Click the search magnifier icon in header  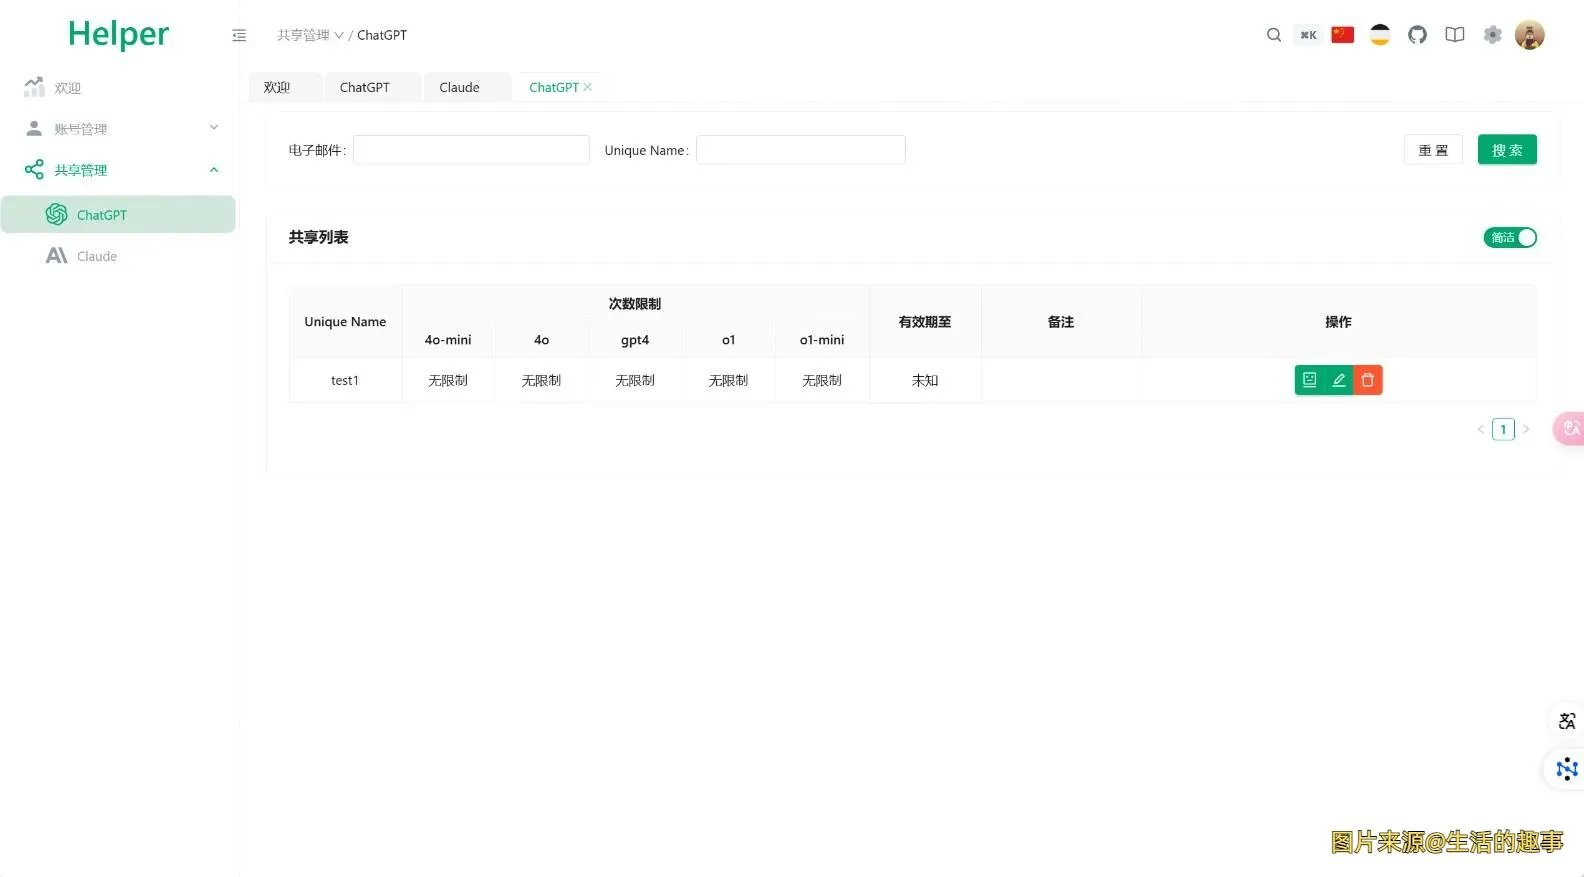1273,35
